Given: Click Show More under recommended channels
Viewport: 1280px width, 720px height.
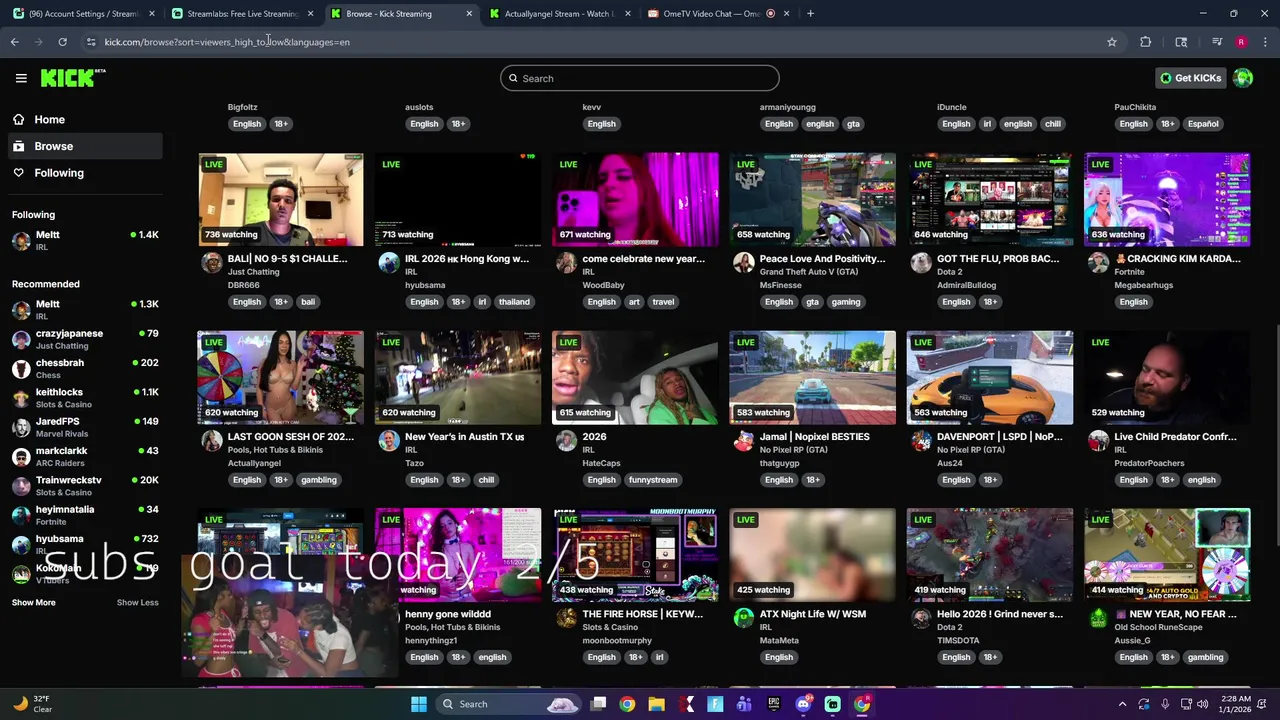Looking at the screenshot, I should click(x=34, y=603).
